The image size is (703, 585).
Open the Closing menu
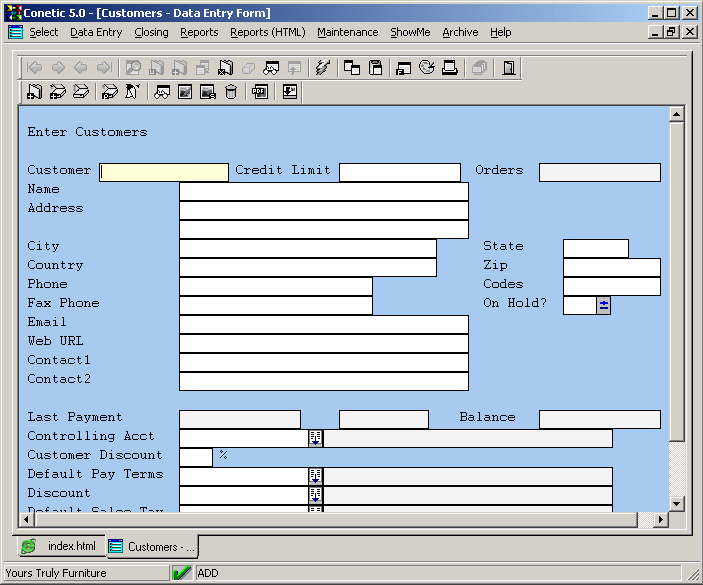tap(151, 32)
